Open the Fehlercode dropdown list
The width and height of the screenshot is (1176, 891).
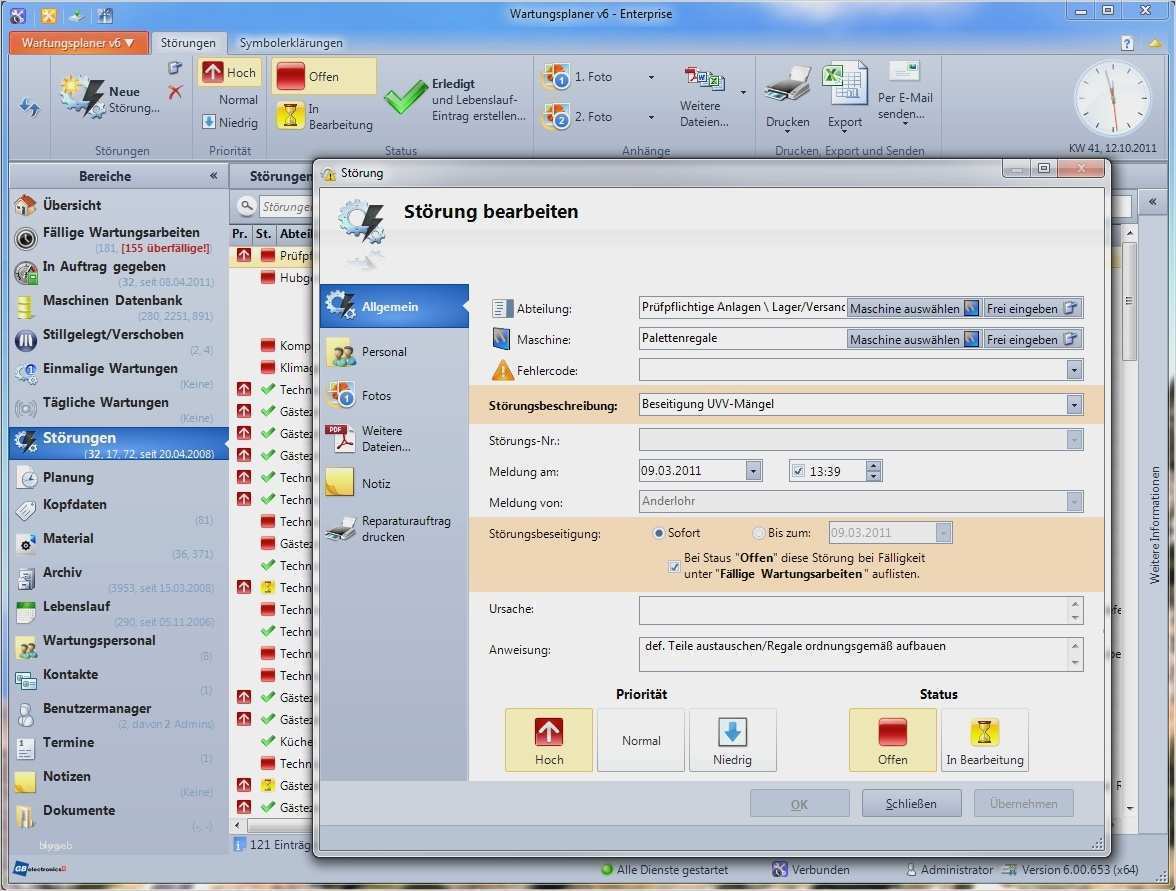[x=1074, y=371]
